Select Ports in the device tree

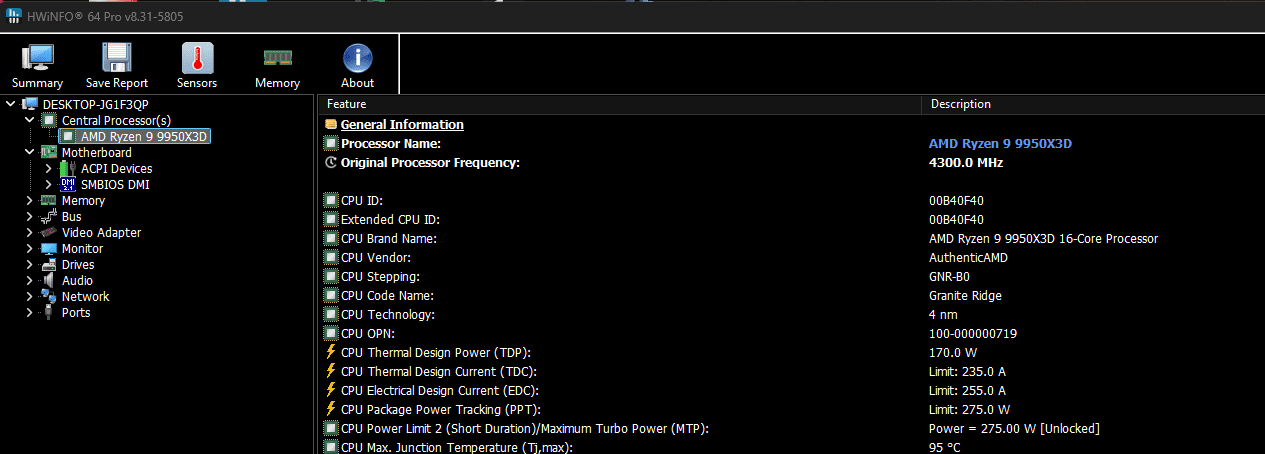(75, 312)
